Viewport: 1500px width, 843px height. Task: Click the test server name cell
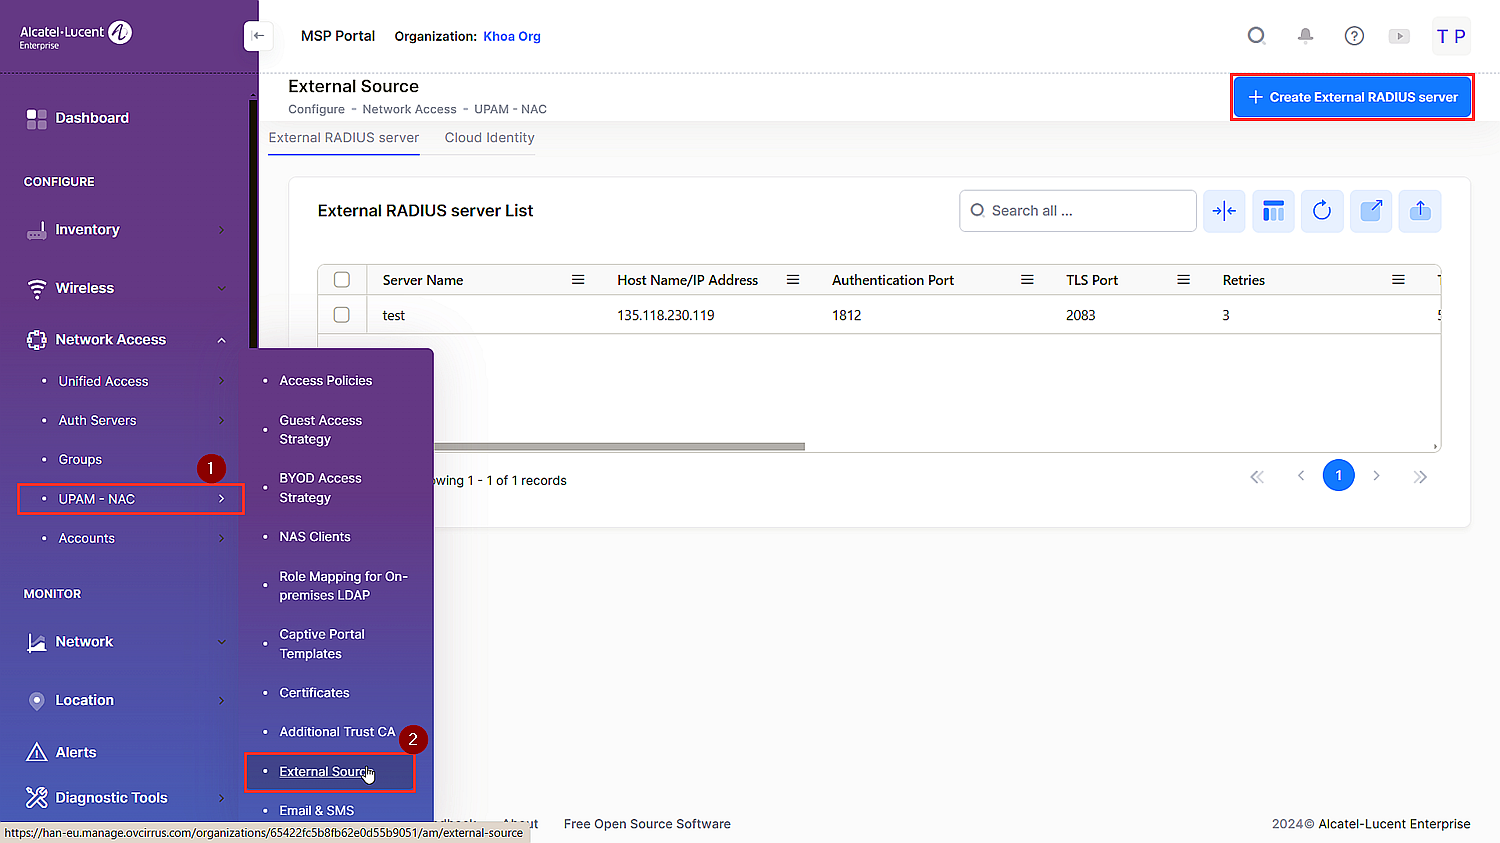coord(394,315)
